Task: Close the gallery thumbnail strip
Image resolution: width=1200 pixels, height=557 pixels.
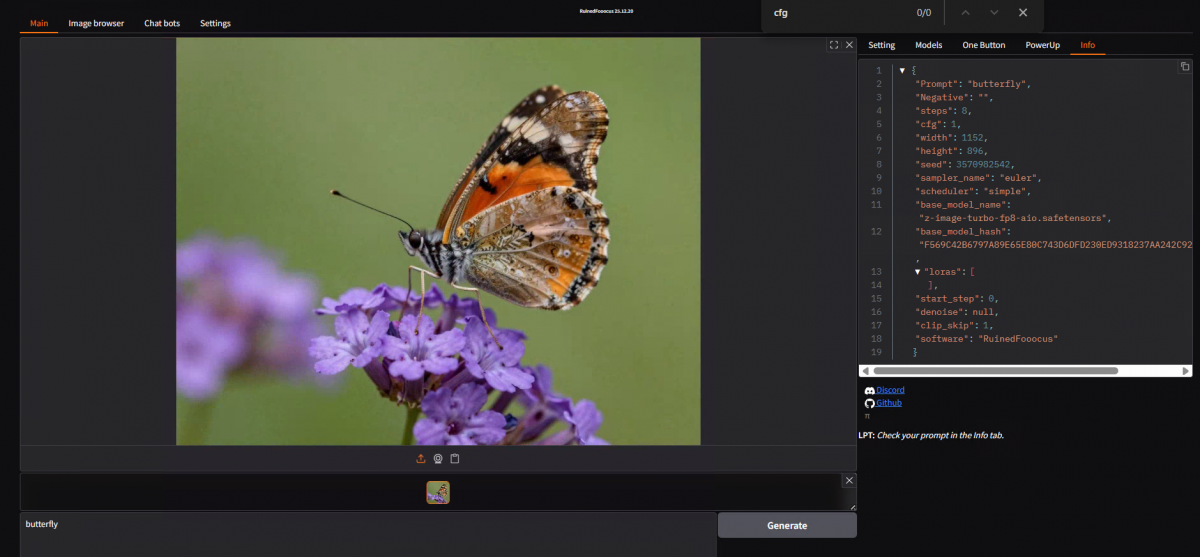Action: pyautogui.click(x=849, y=481)
